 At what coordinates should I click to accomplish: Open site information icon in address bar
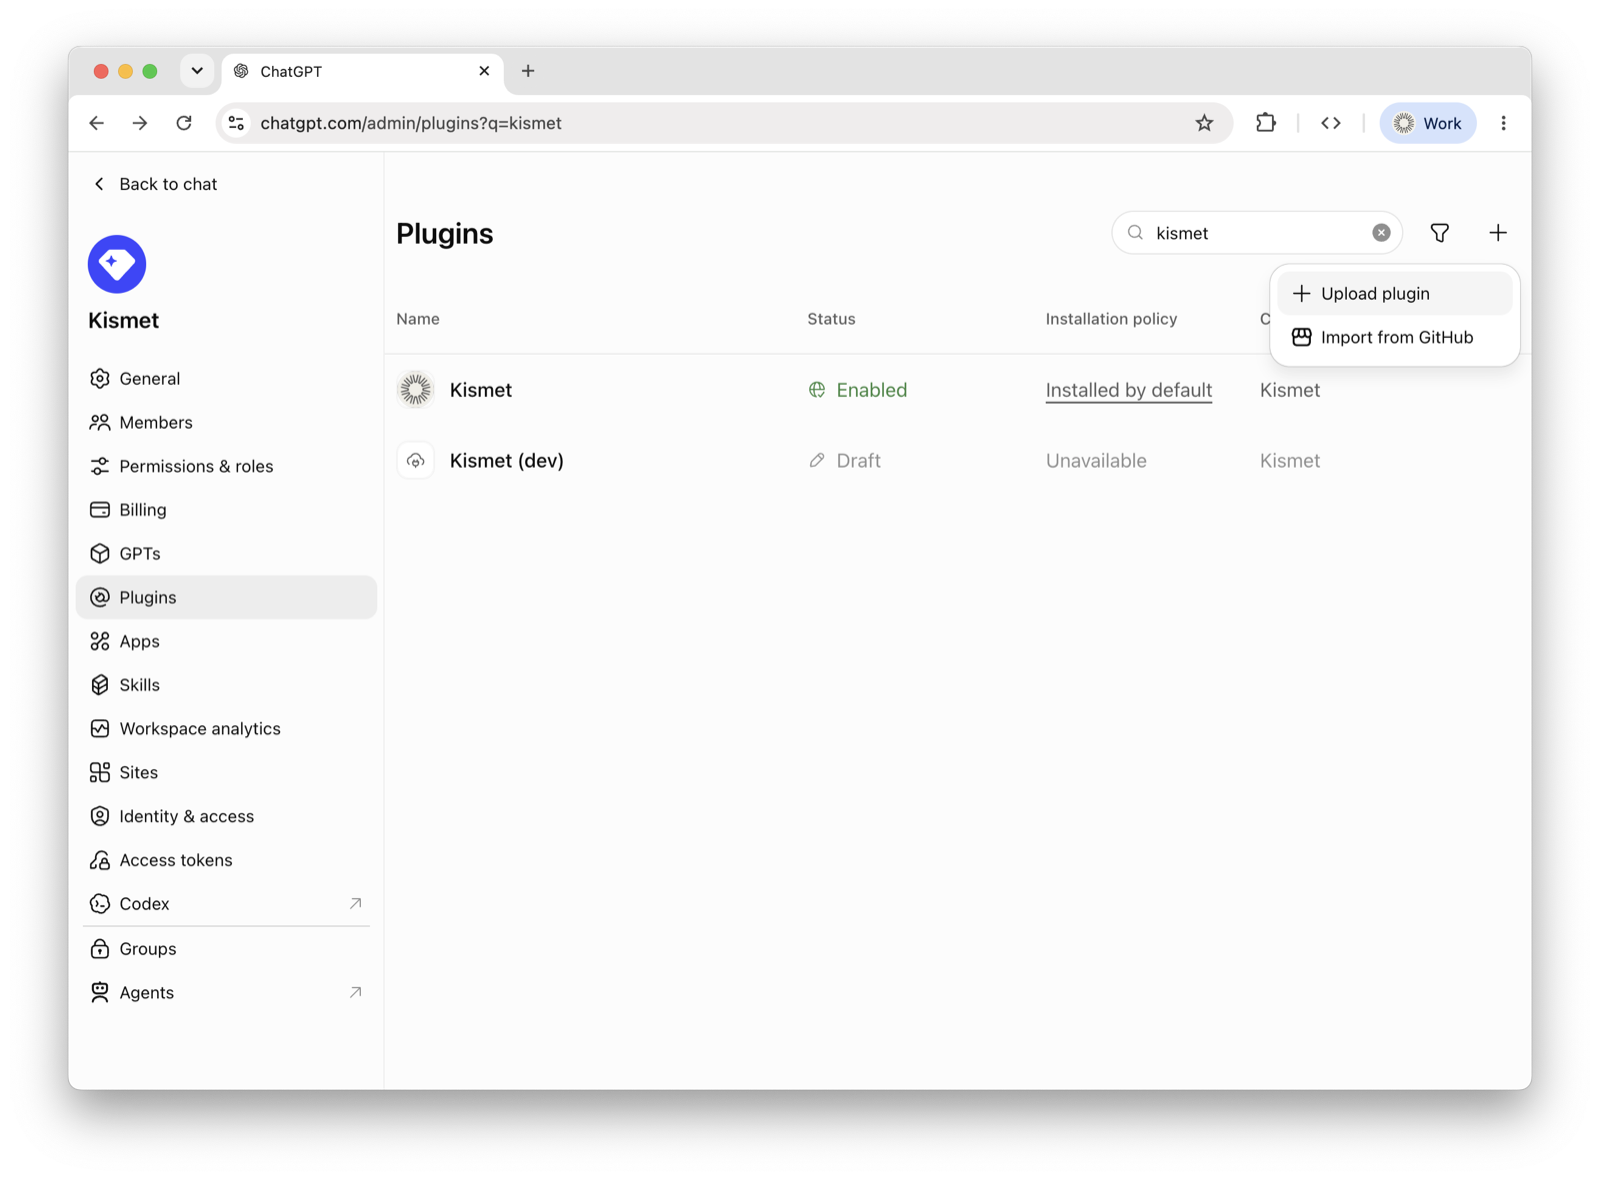pos(237,123)
